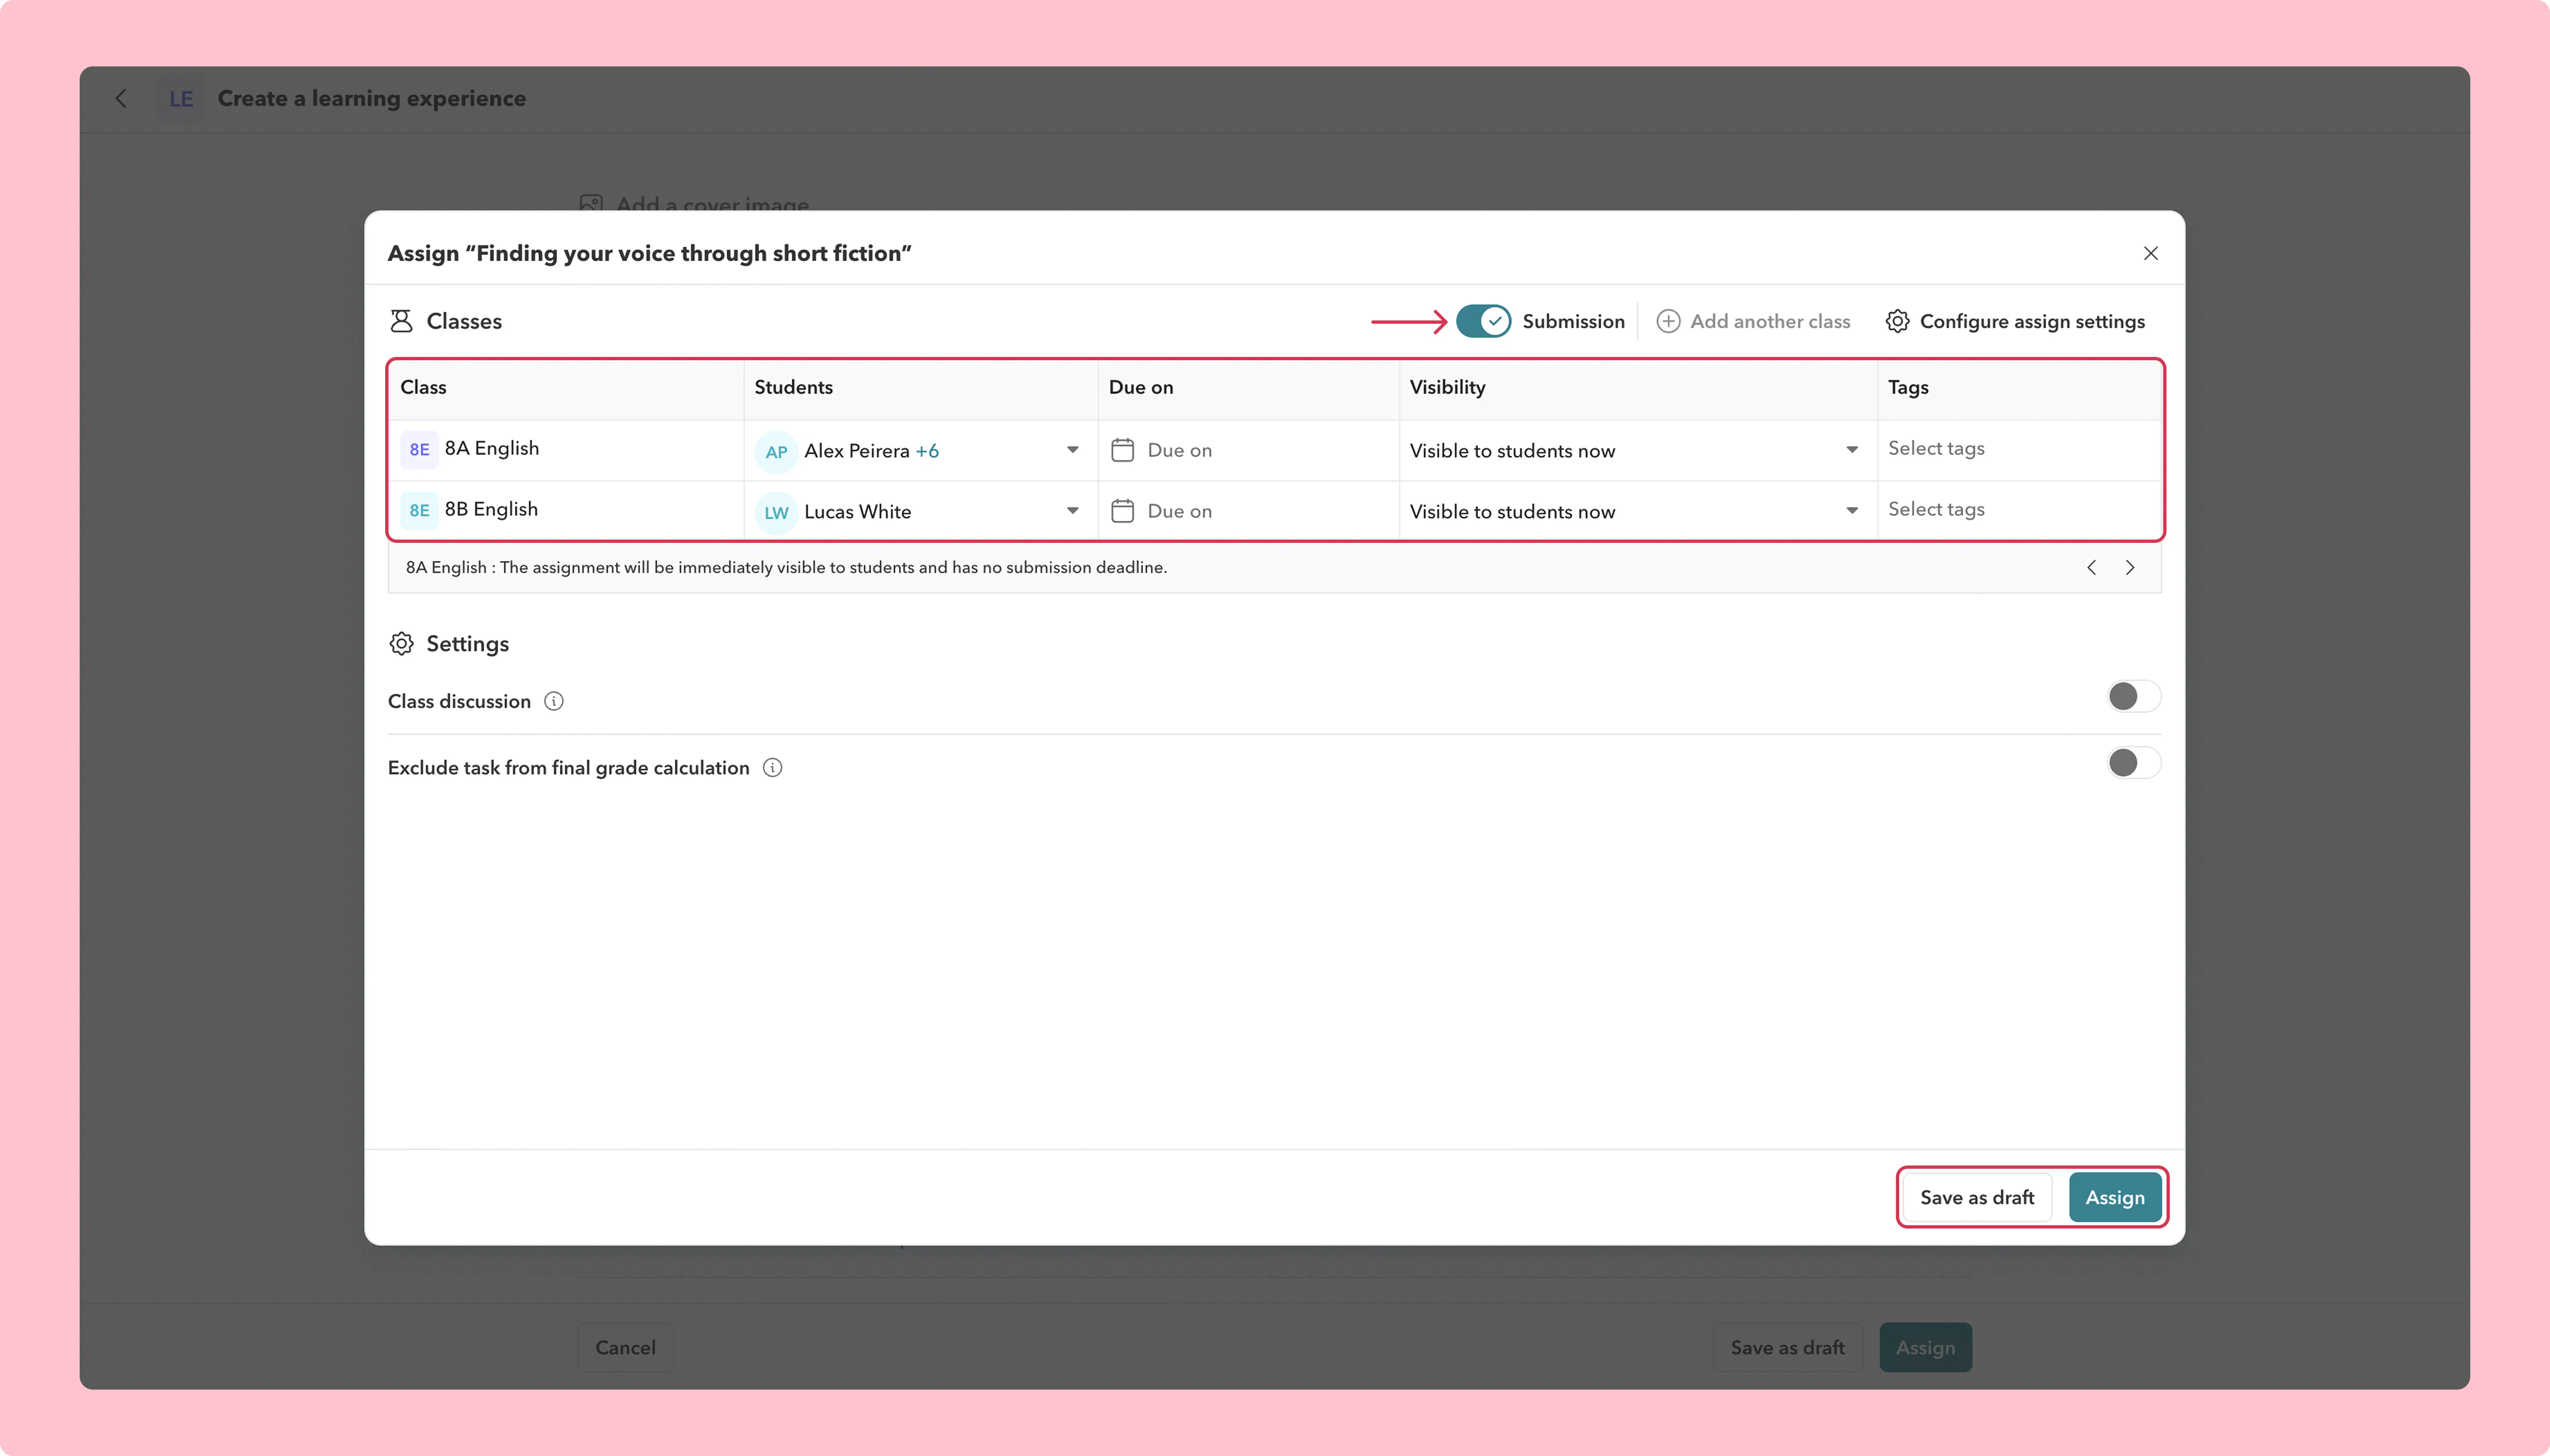The height and width of the screenshot is (1456, 2550).
Task: Open info tooltip for Class discussion
Action: pos(554,701)
